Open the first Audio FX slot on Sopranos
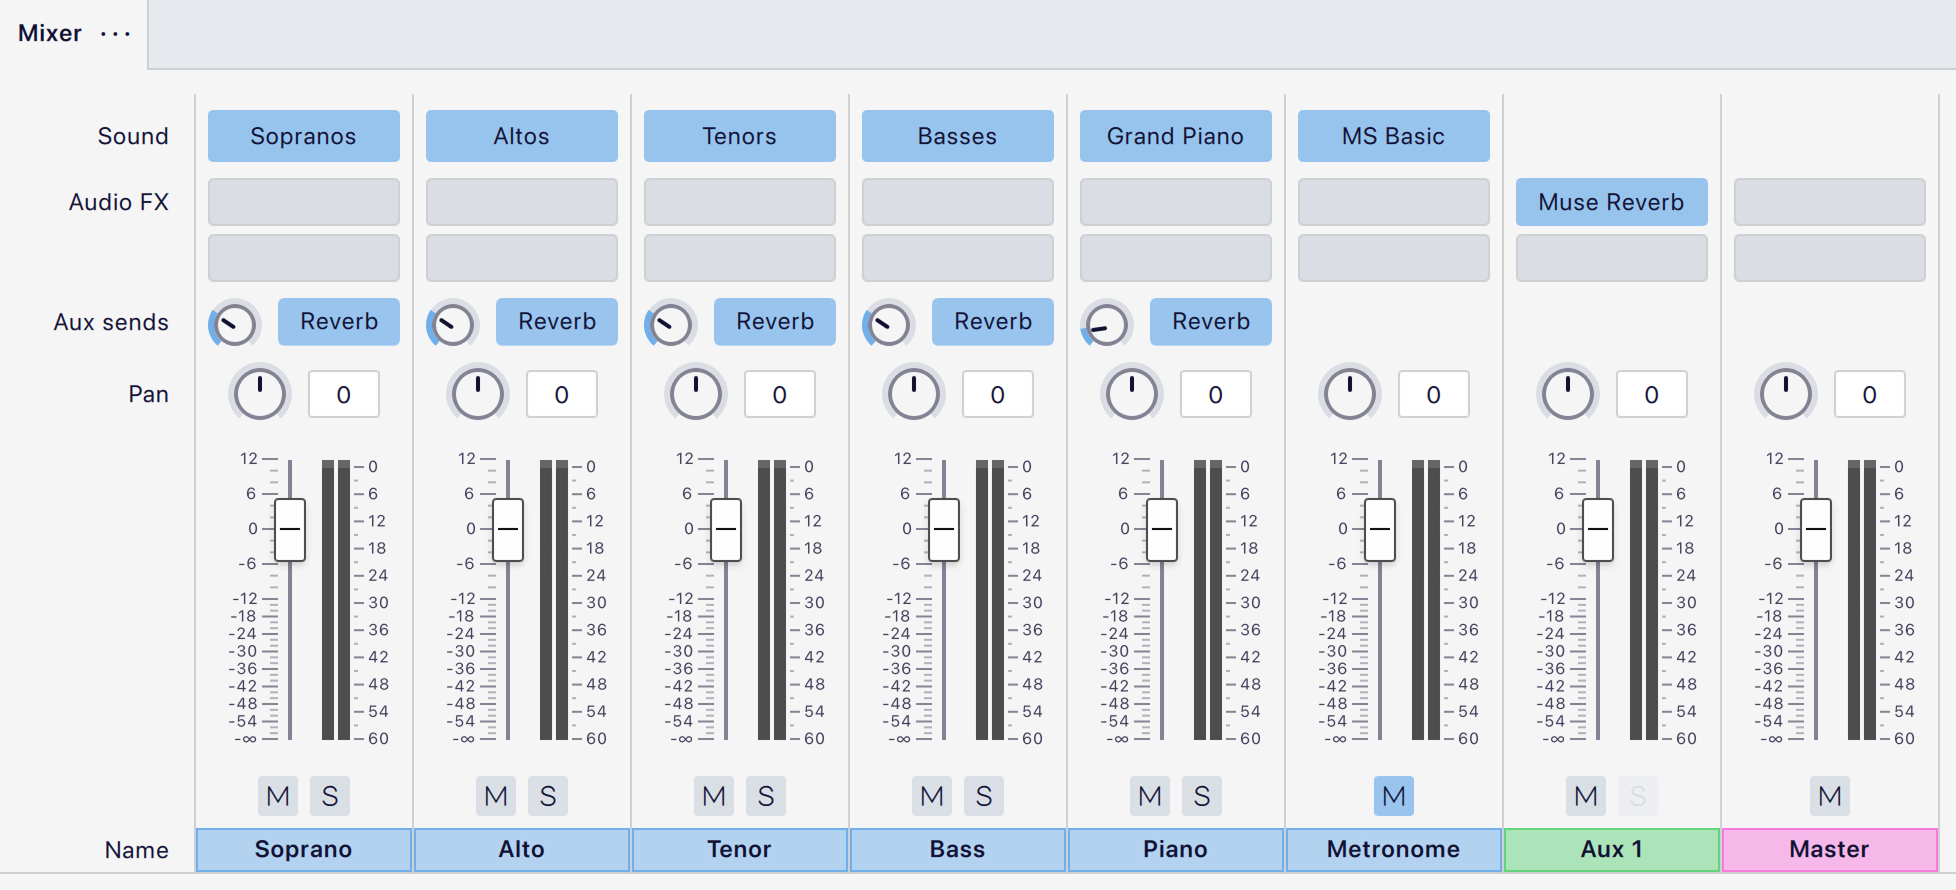1956x890 pixels. click(303, 202)
